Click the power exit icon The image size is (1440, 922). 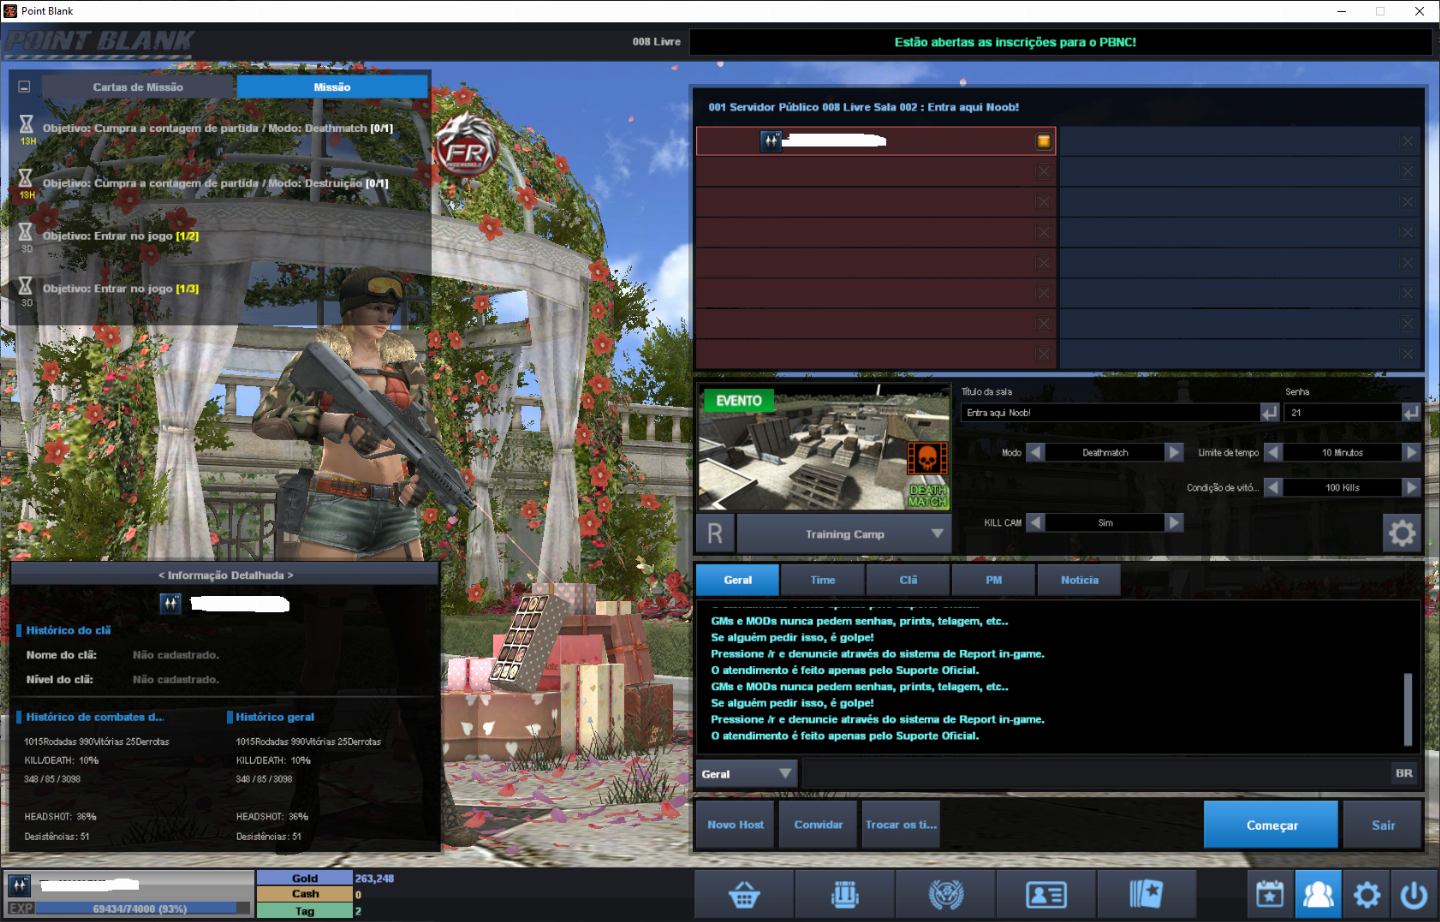pyautogui.click(x=1414, y=894)
